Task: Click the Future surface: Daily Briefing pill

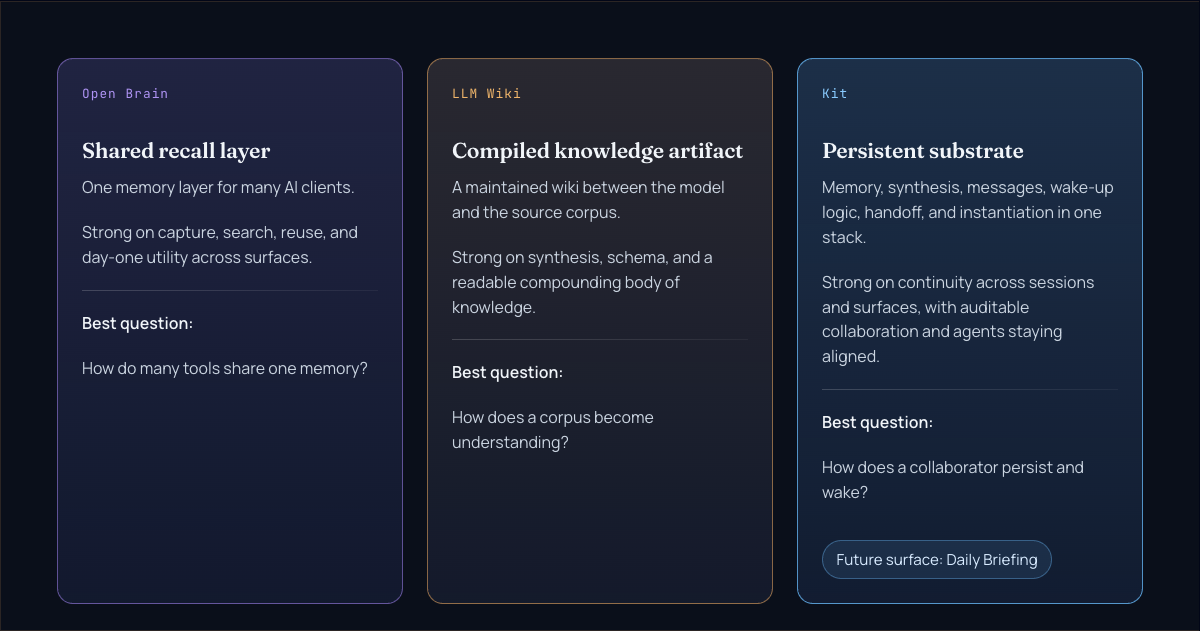Action: (937, 560)
